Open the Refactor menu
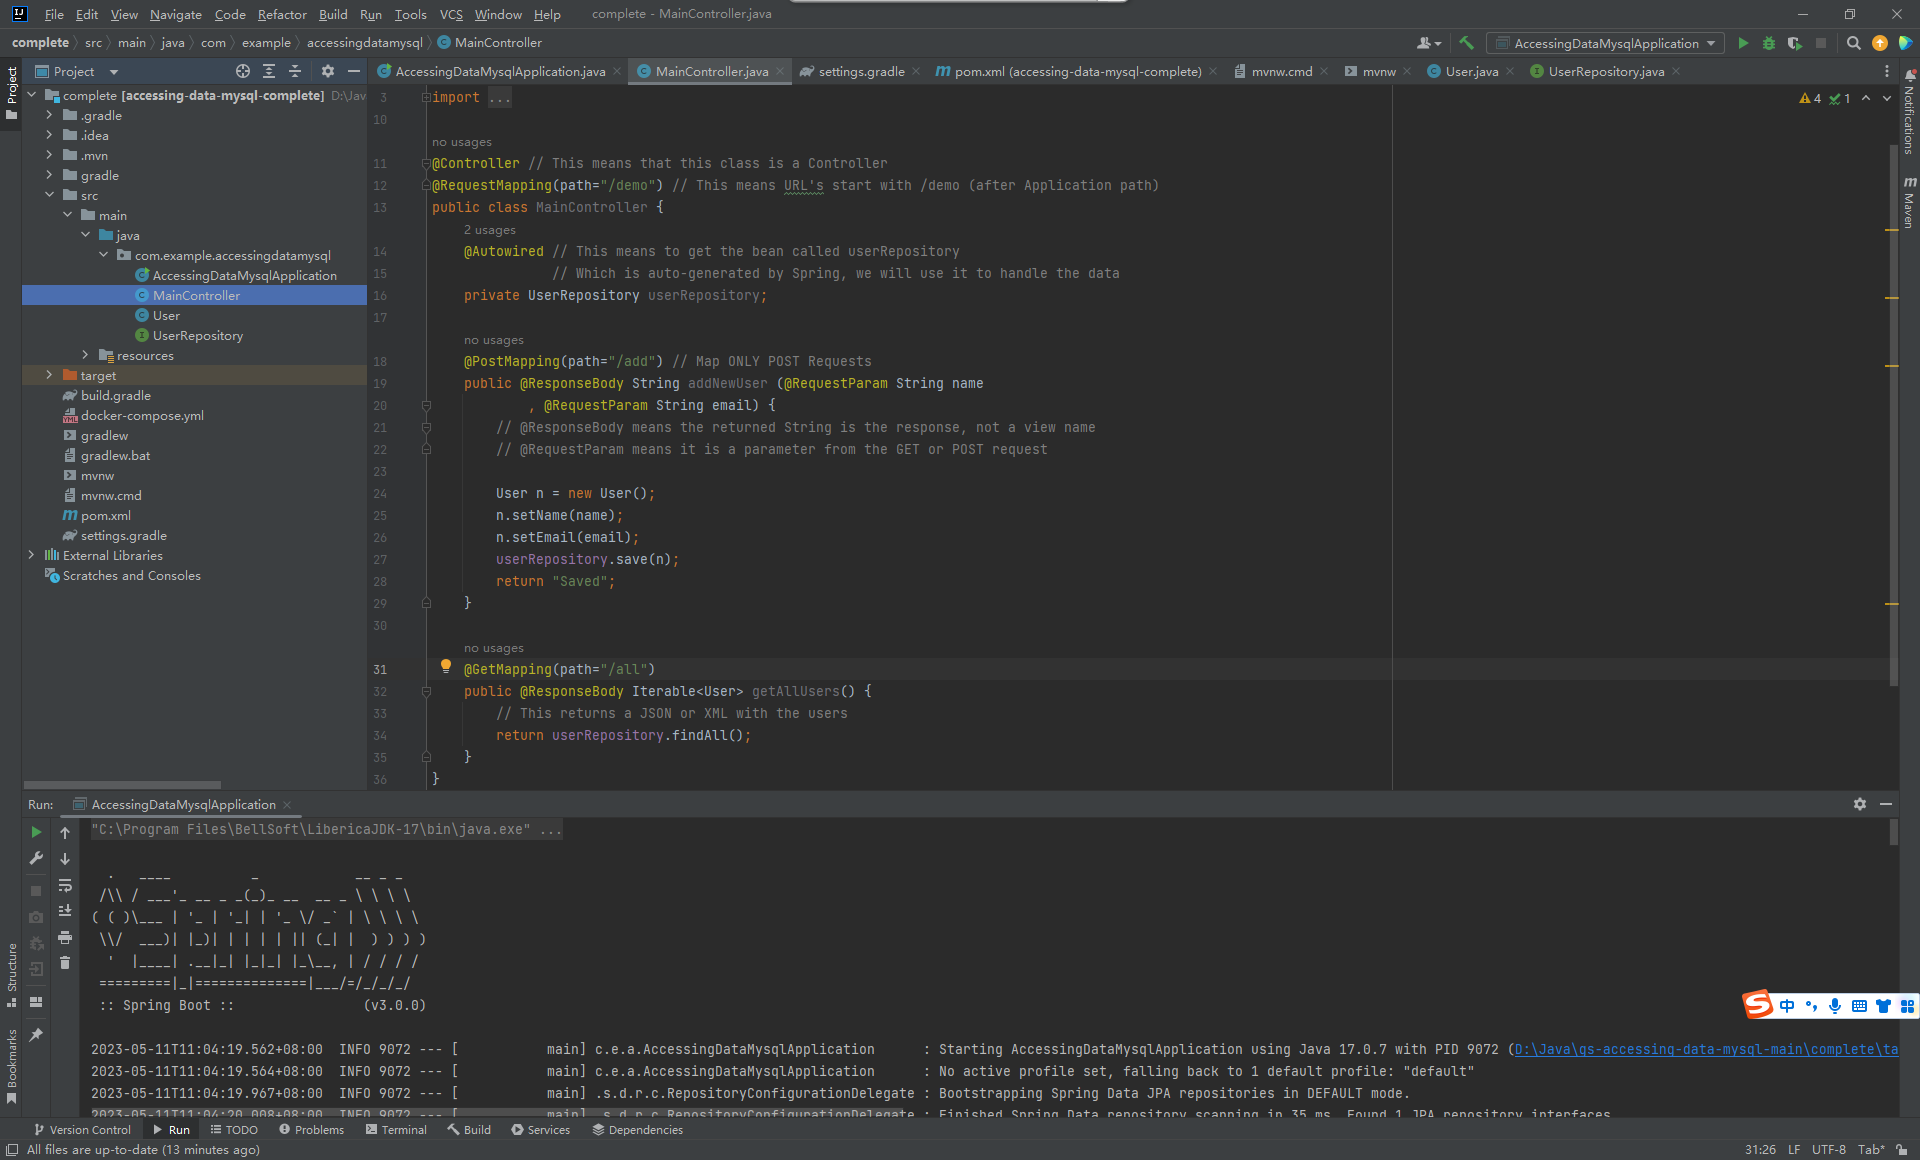 [281, 14]
